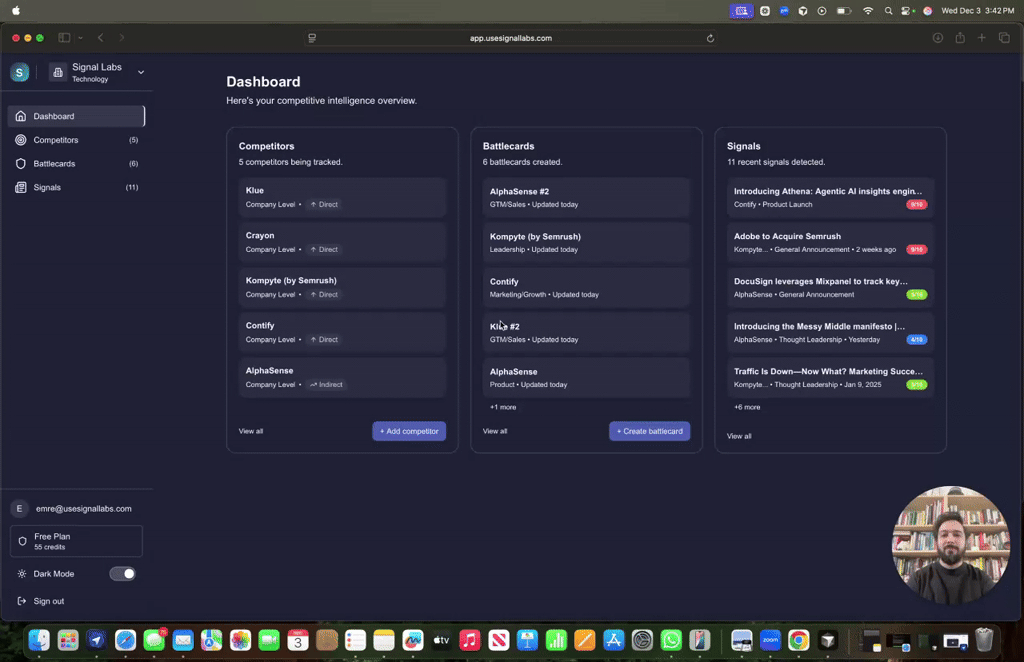Click the date and time in menu bar
1024x662 pixels.
pyautogui.click(x=978, y=10)
